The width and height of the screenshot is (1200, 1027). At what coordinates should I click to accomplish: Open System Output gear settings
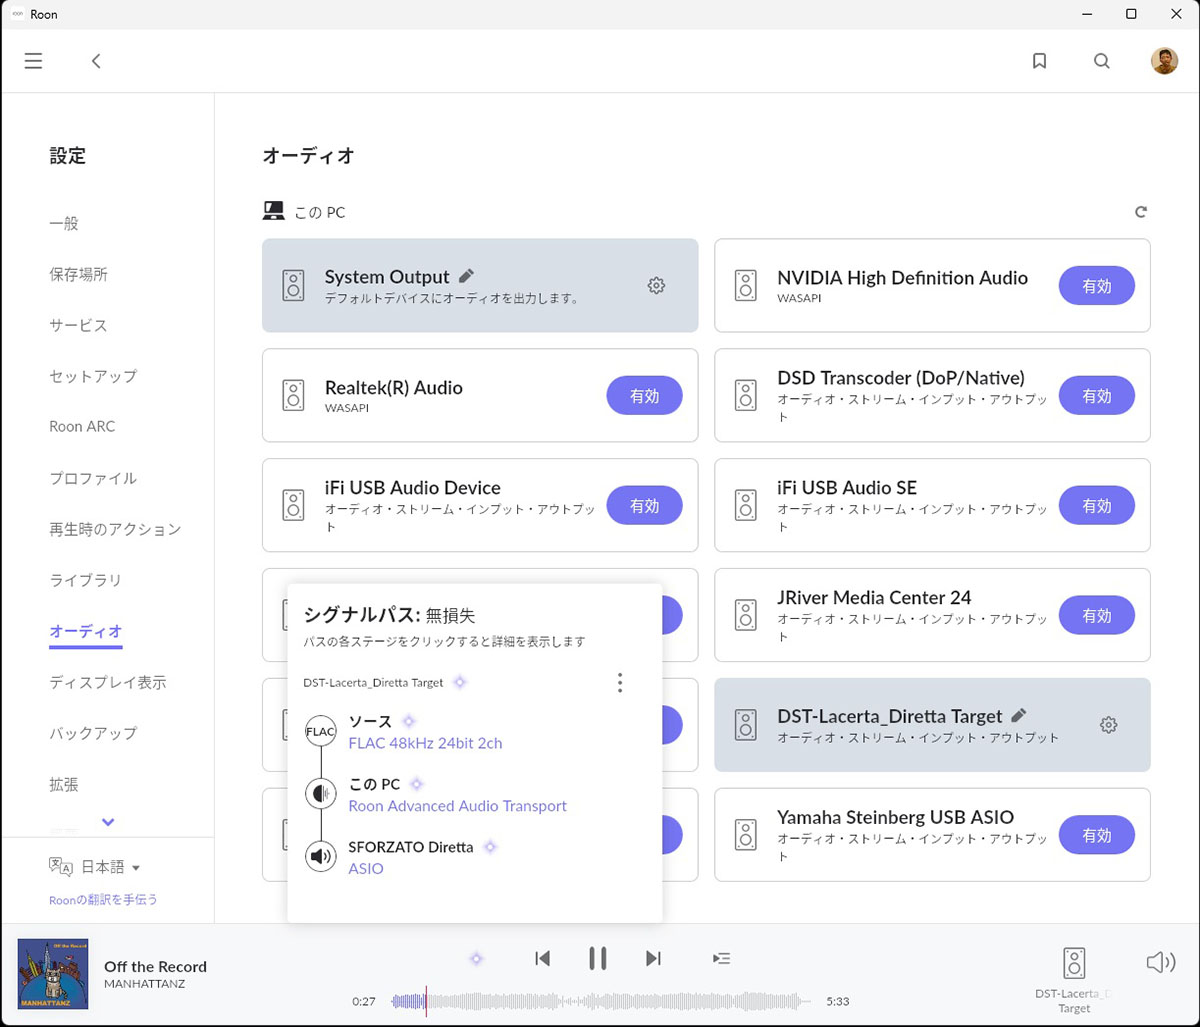pos(656,286)
